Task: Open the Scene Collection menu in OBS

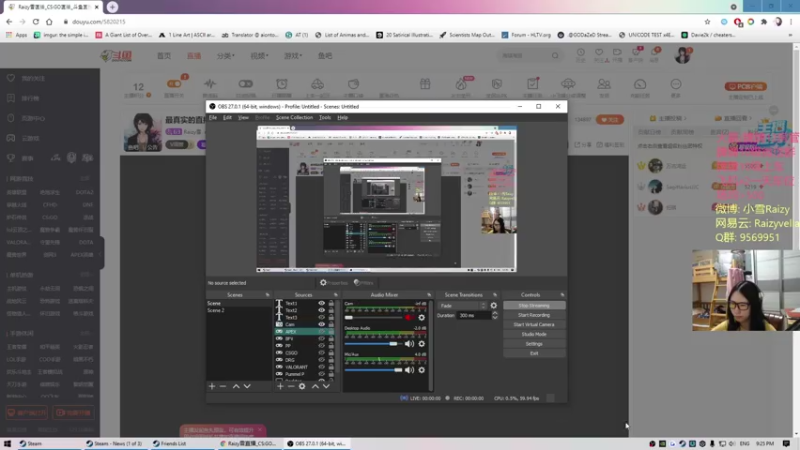Action: pos(294,117)
